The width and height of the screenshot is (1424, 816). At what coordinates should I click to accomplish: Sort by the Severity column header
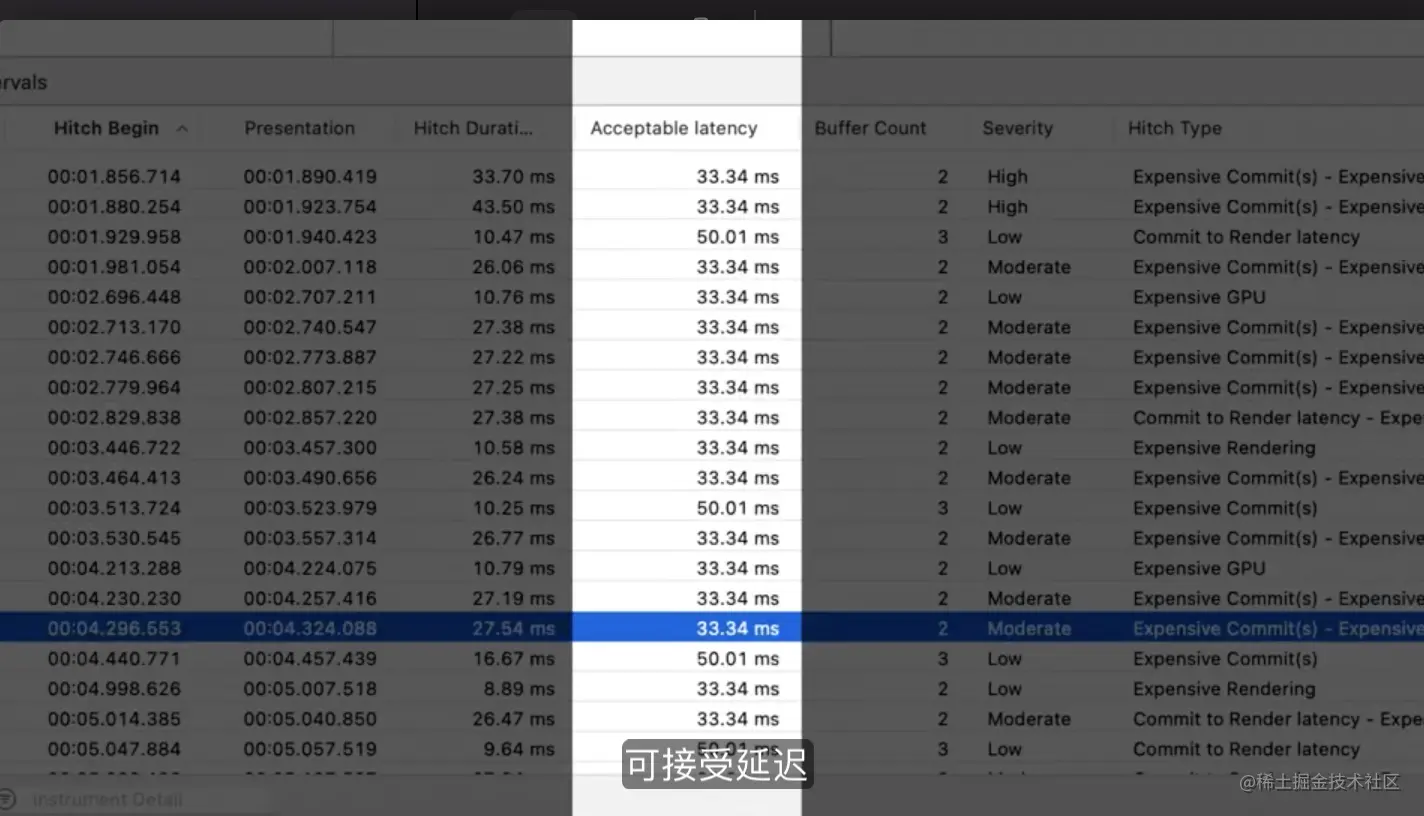coord(1018,128)
